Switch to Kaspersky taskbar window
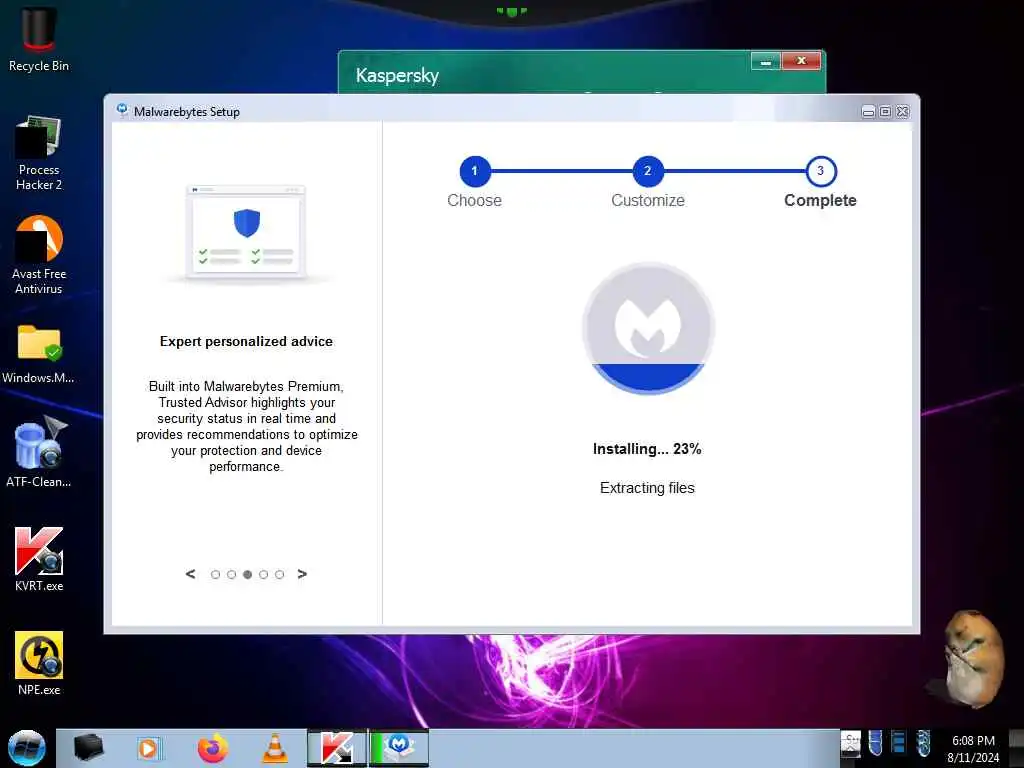This screenshot has width=1024, height=768. click(337, 748)
